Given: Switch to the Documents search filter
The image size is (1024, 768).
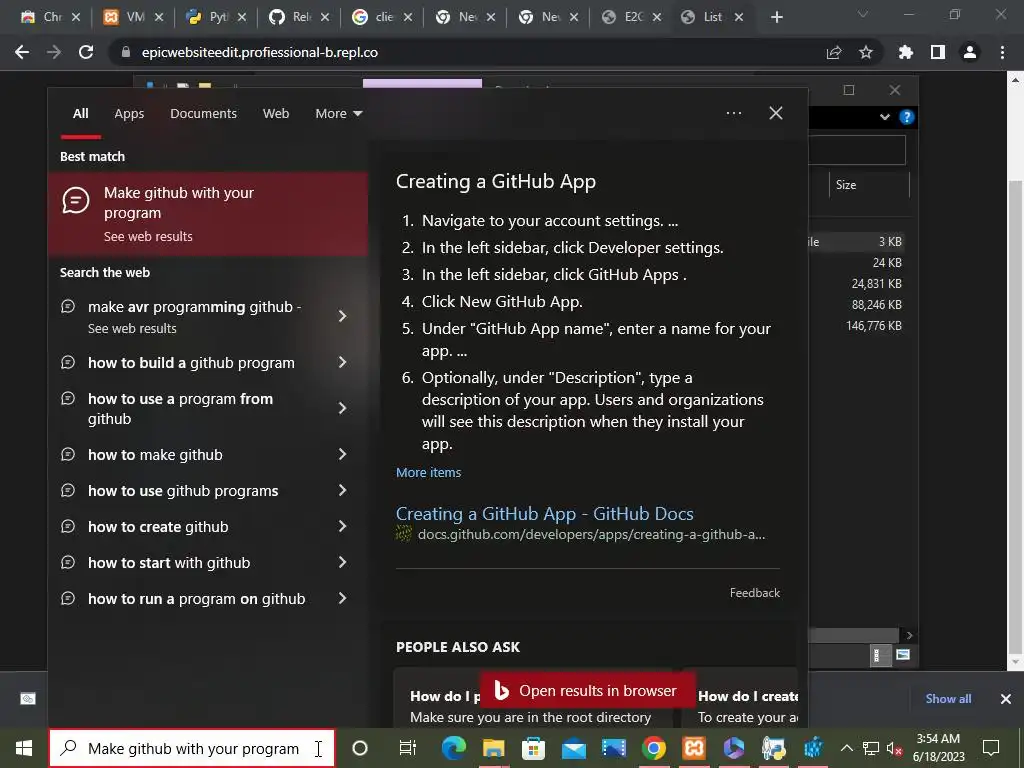Looking at the screenshot, I should (x=203, y=114).
